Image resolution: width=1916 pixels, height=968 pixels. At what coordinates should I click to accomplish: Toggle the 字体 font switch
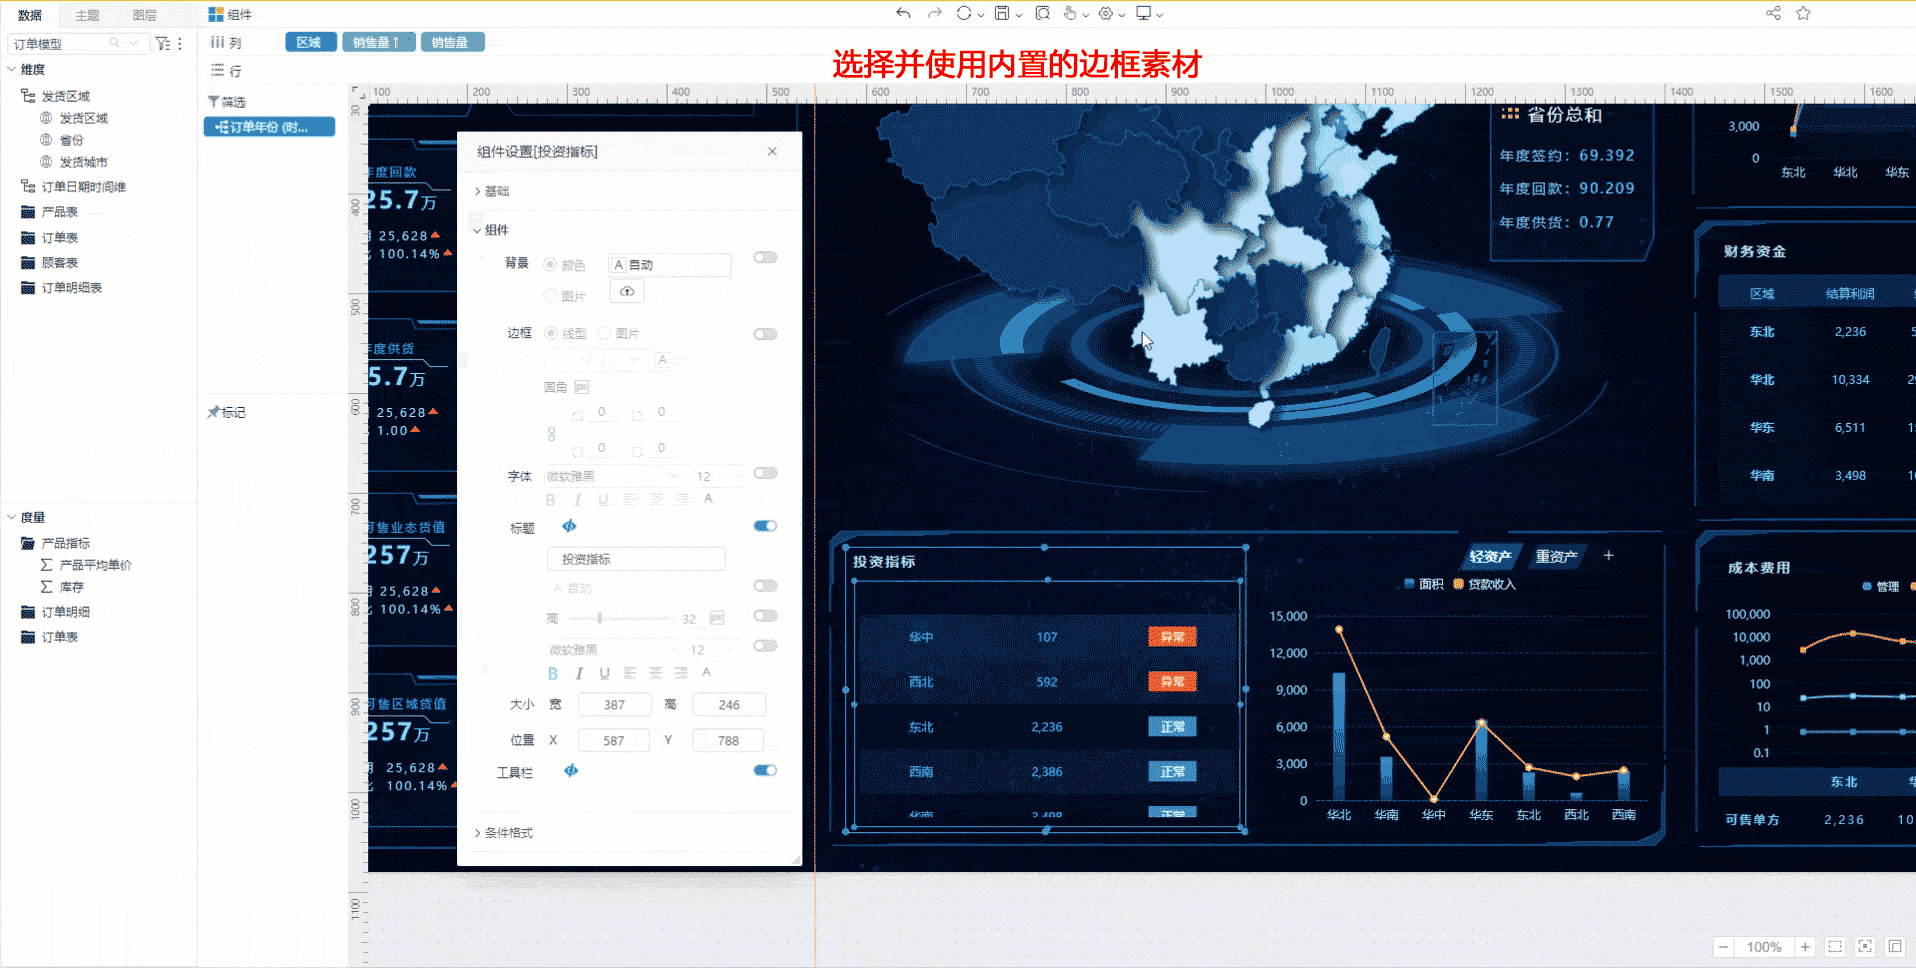765,473
